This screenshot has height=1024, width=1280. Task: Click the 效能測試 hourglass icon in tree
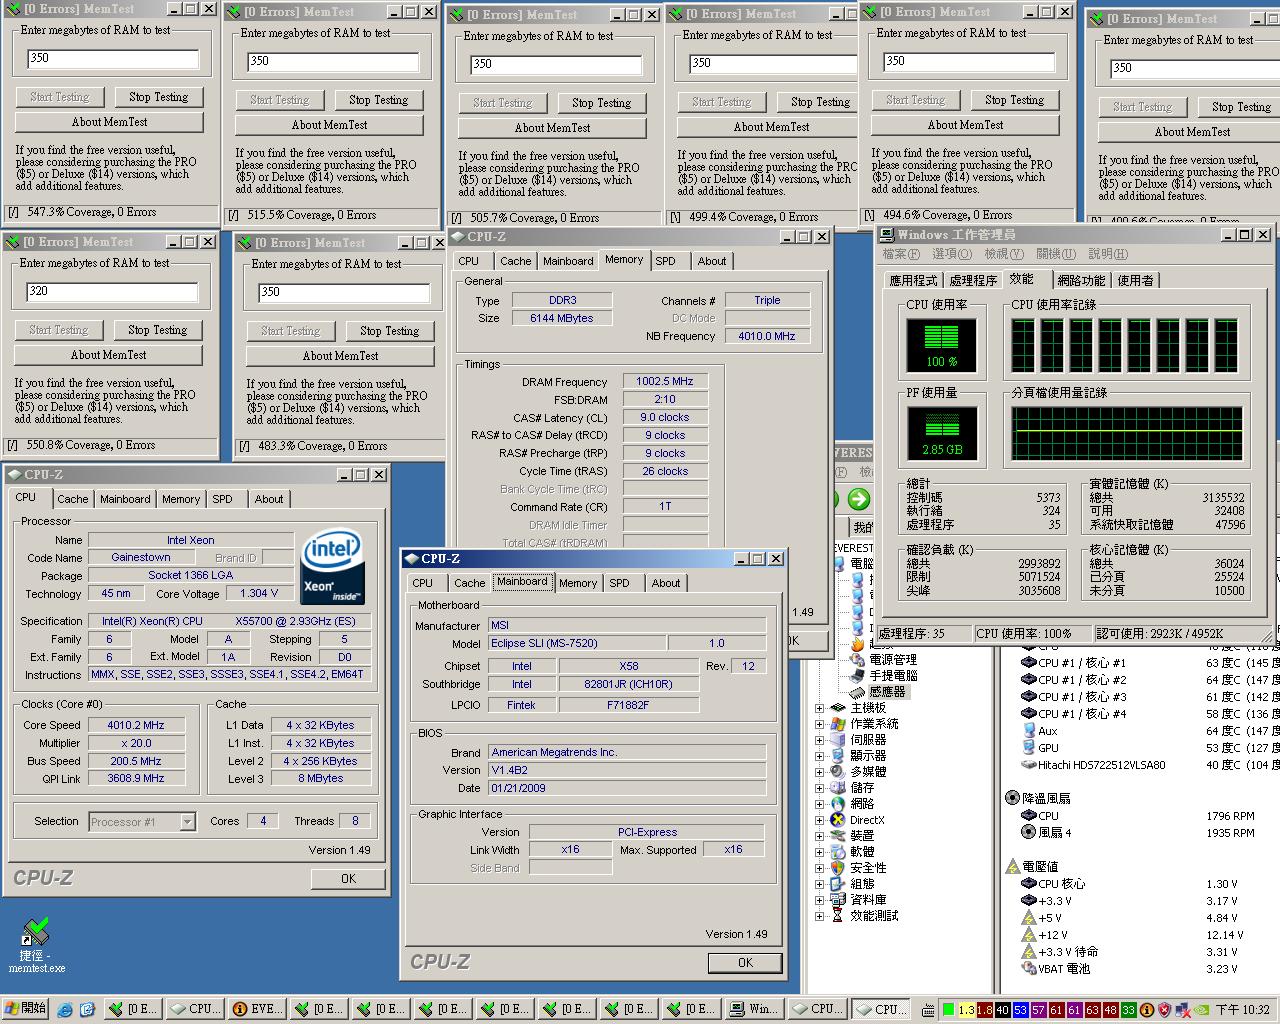tap(836, 916)
